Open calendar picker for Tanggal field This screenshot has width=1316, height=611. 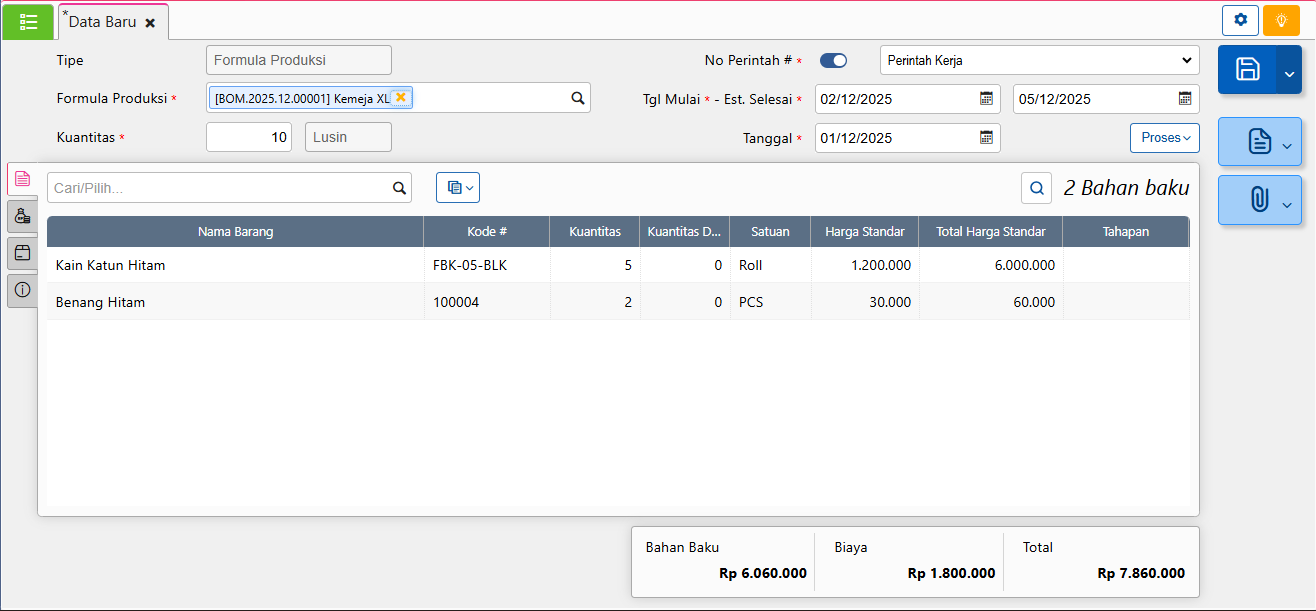point(986,138)
